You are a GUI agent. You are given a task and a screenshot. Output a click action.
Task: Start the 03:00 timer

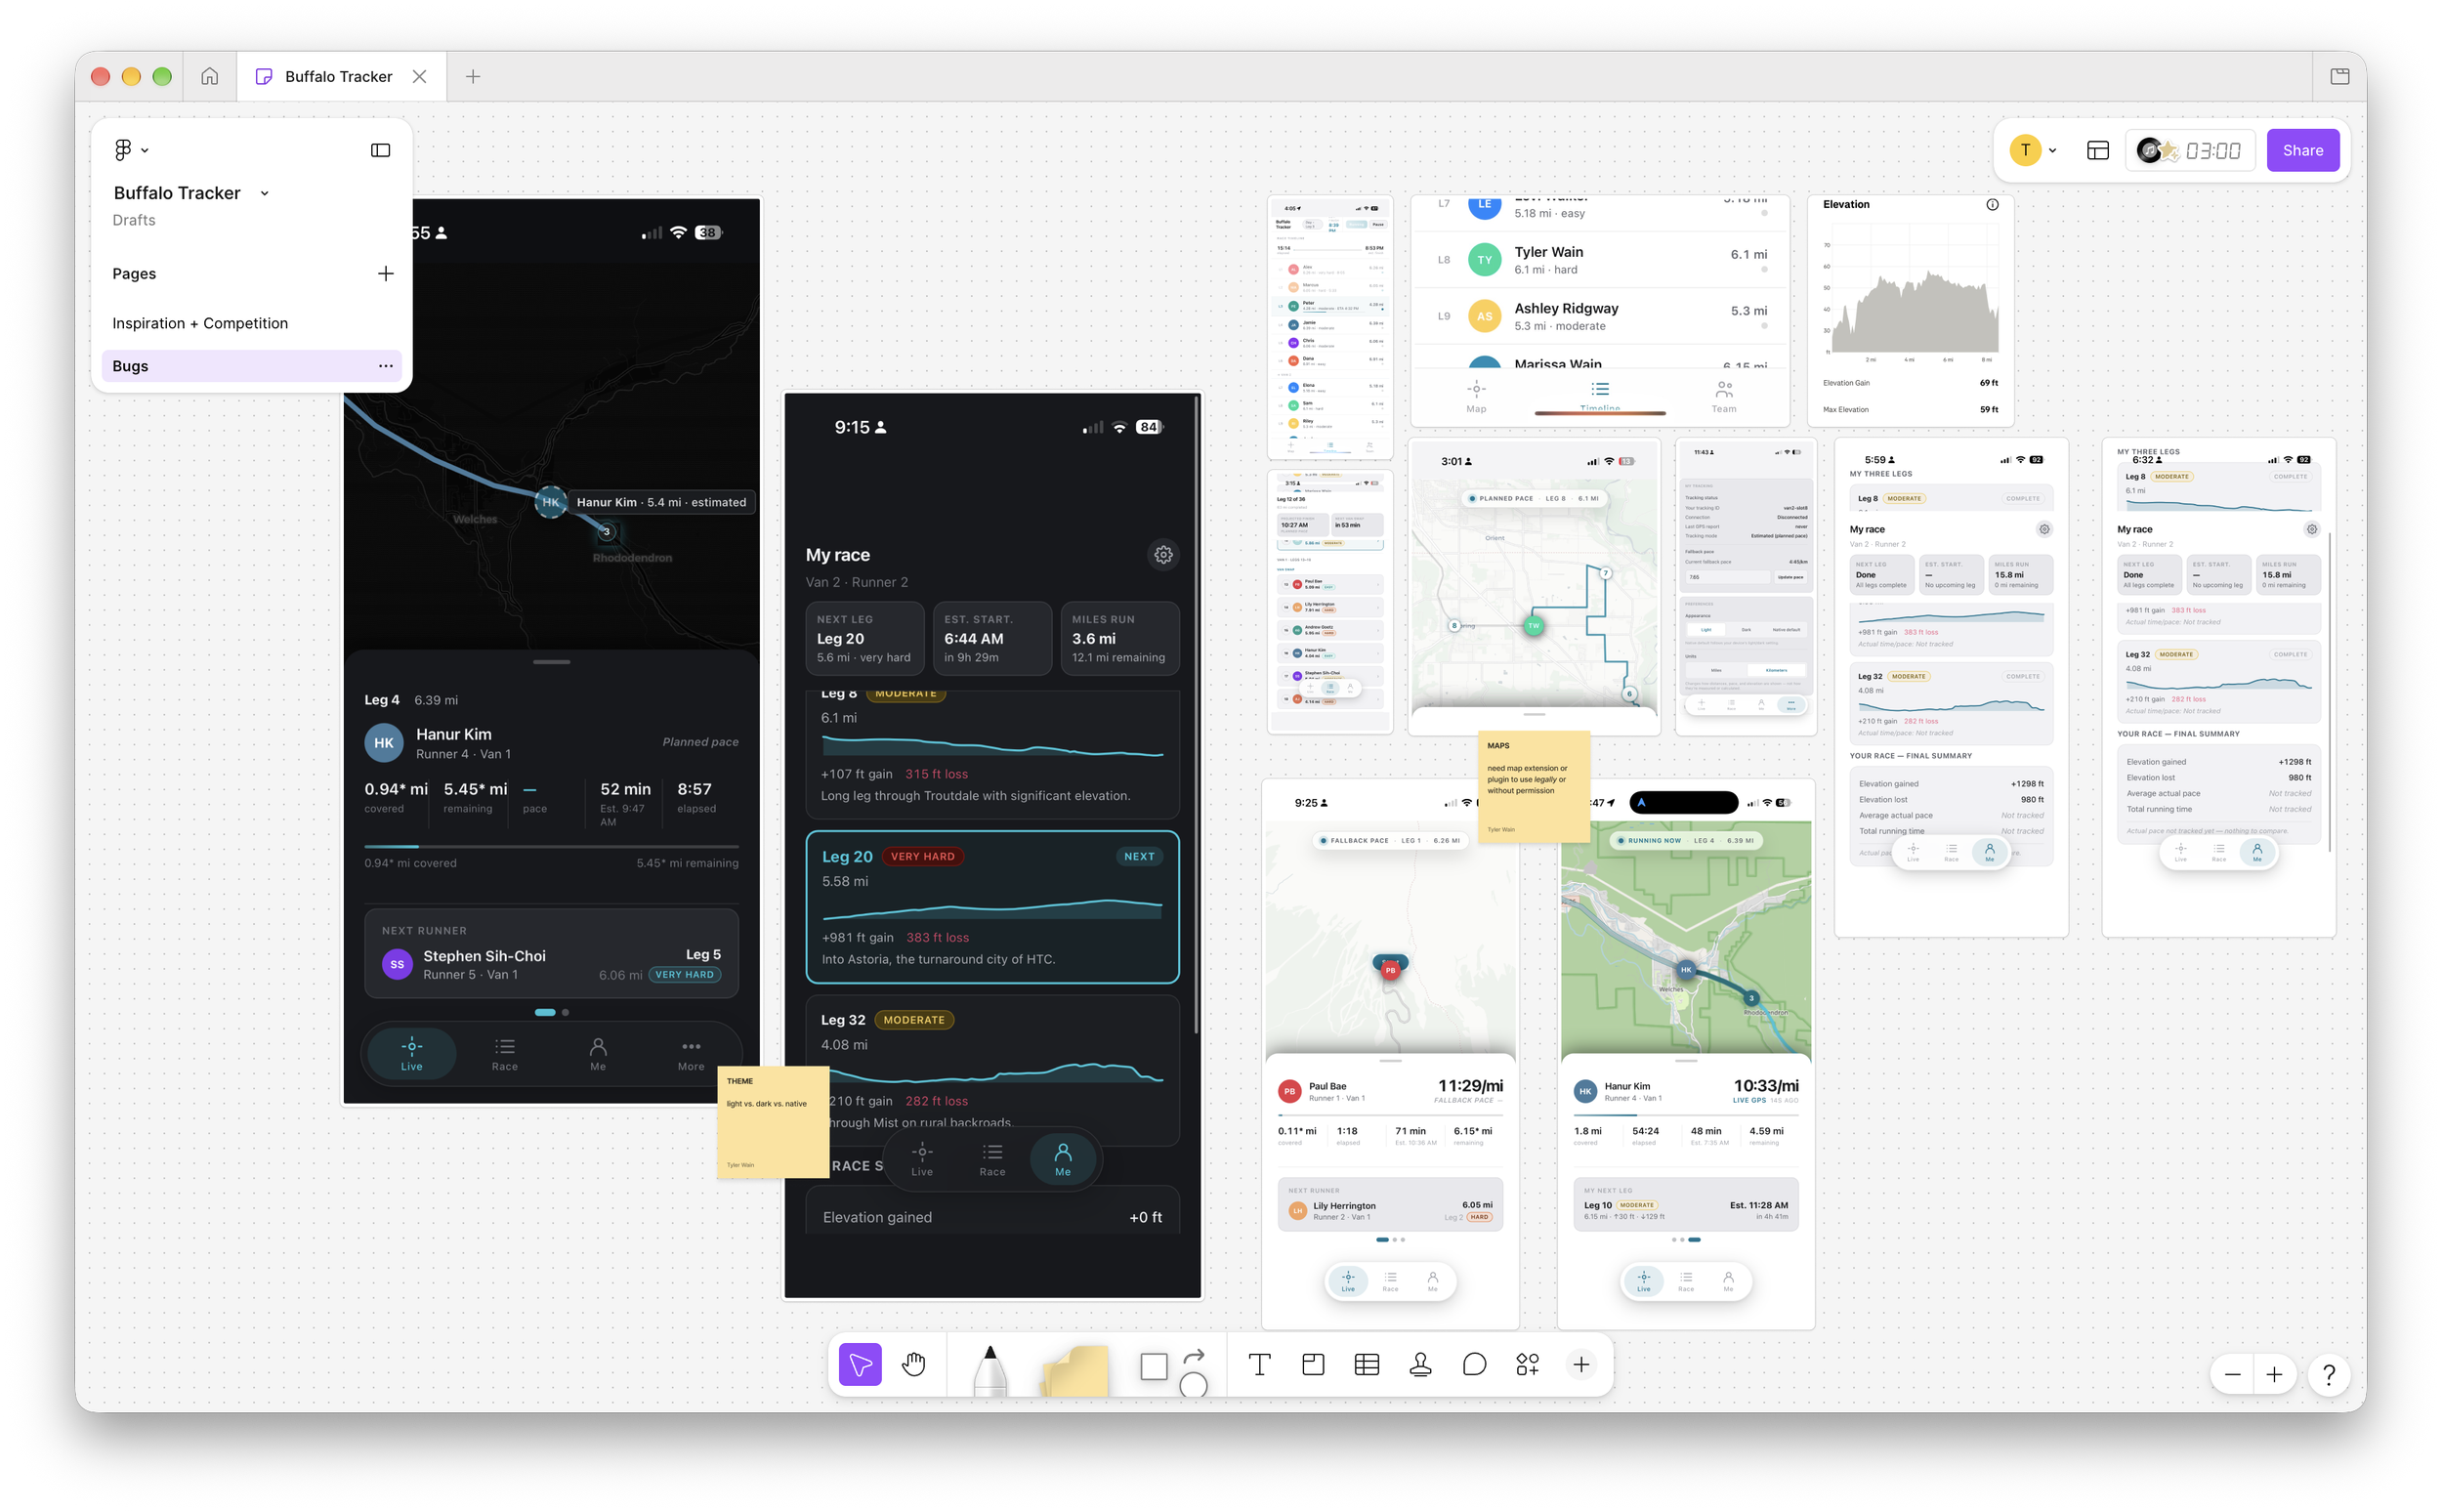click(2212, 151)
